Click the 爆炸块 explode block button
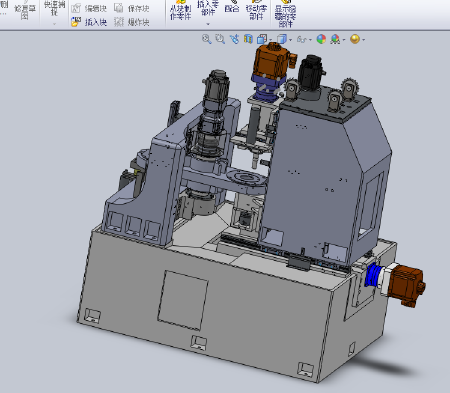Screen dimensions: 450x393 [x=132, y=22]
